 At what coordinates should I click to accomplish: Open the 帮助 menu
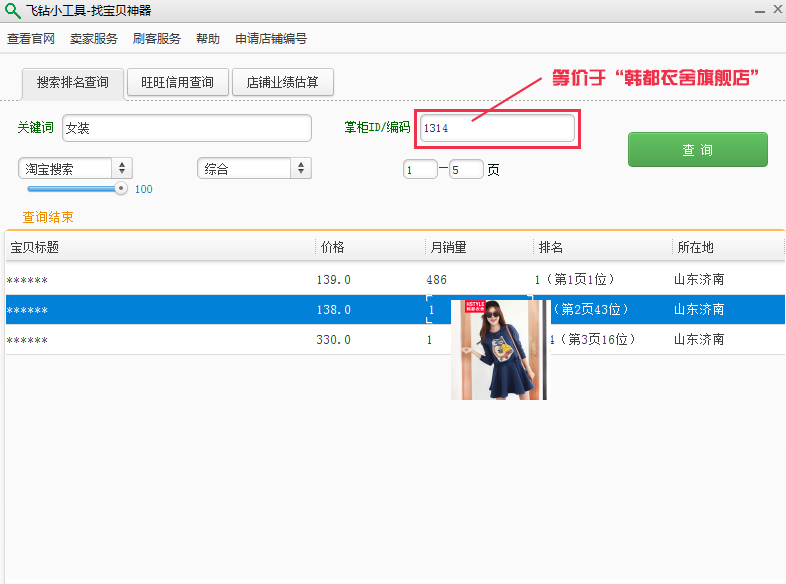[208, 39]
